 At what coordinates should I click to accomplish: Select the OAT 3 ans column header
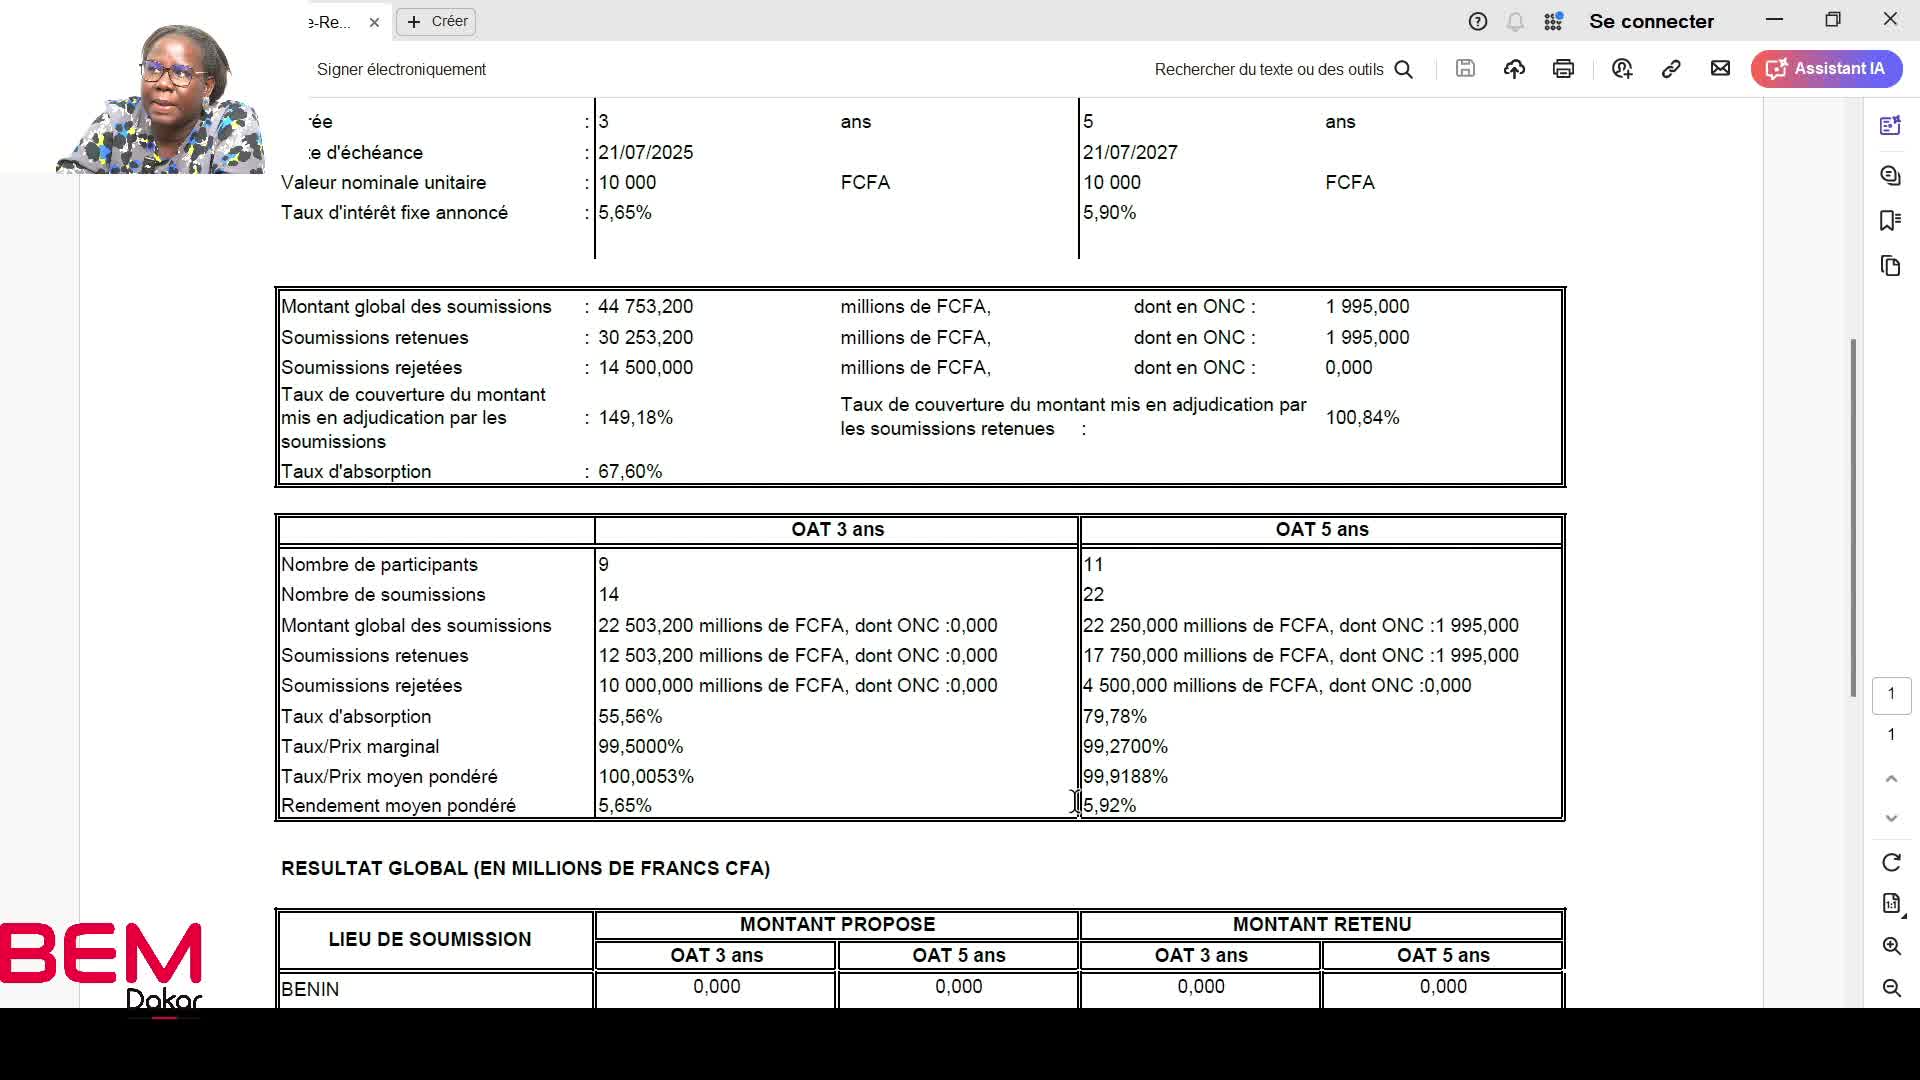tap(837, 530)
